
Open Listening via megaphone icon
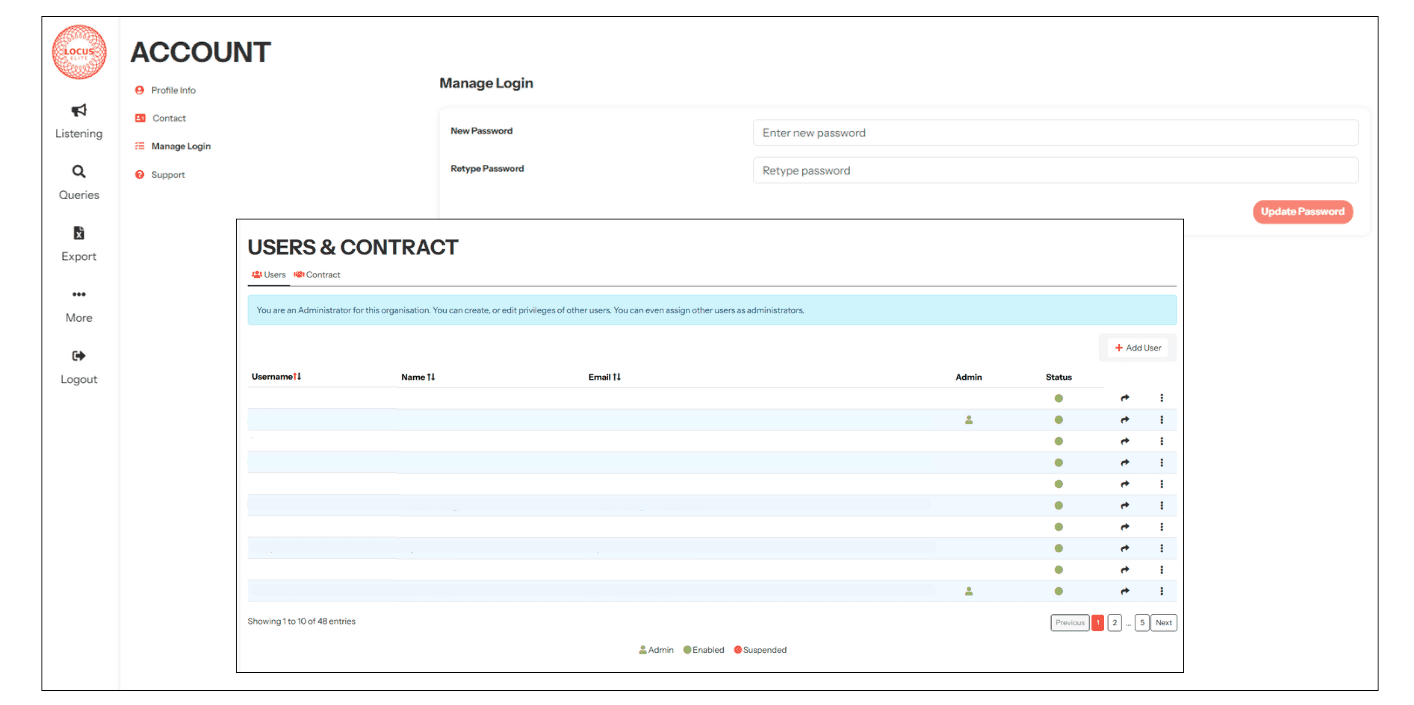coord(79,111)
